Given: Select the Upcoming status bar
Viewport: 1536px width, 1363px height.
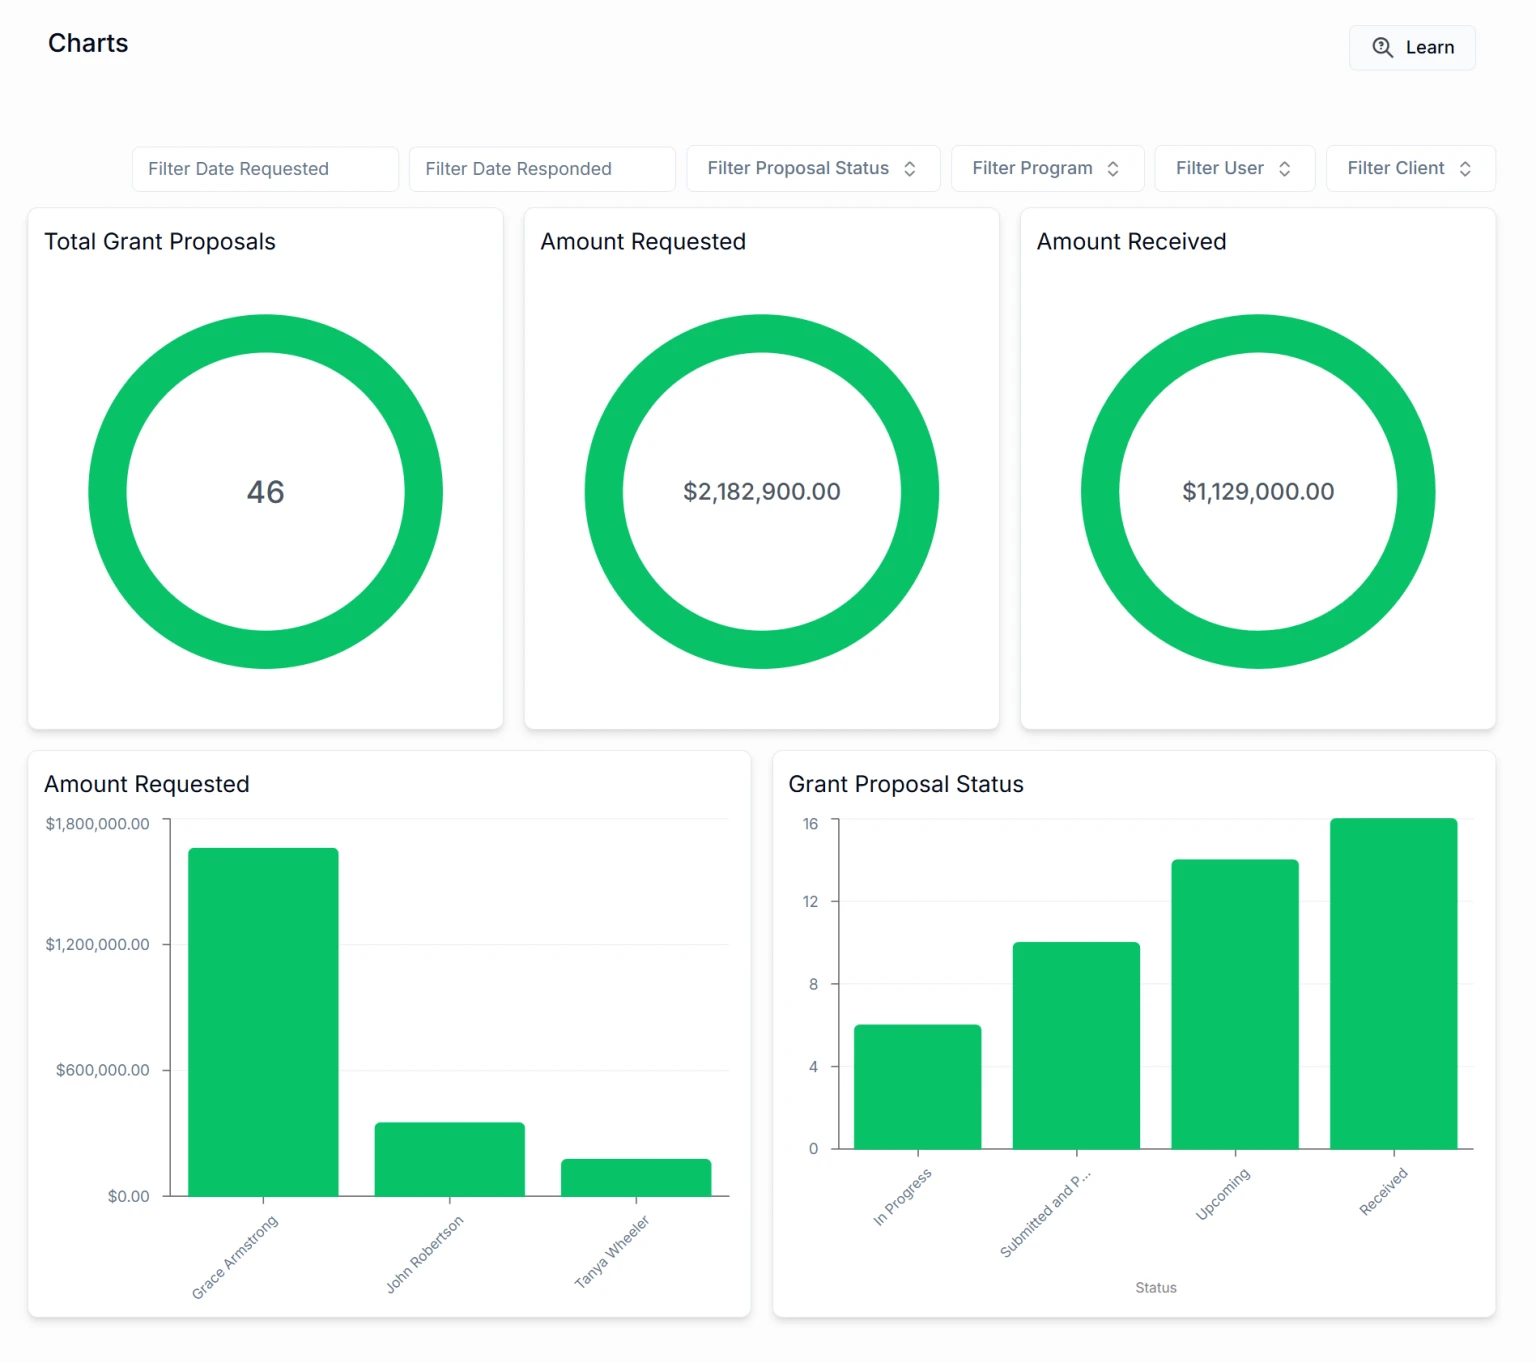Looking at the screenshot, I should pyautogui.click(x=1235, y=1003).
